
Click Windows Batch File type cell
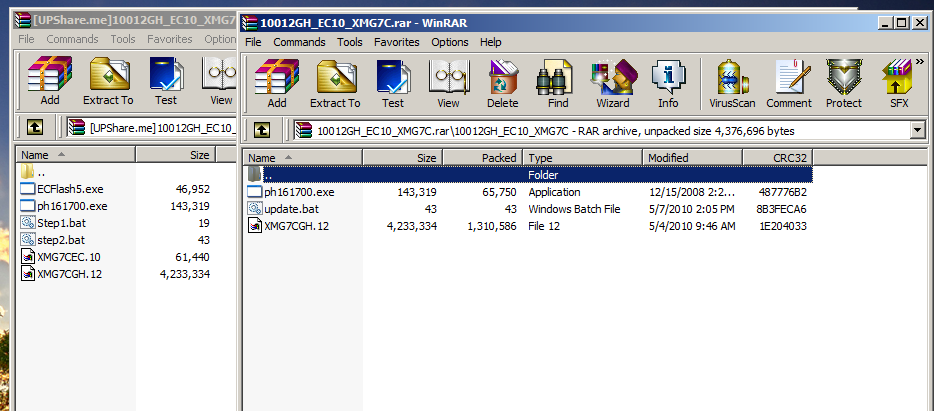574,209
